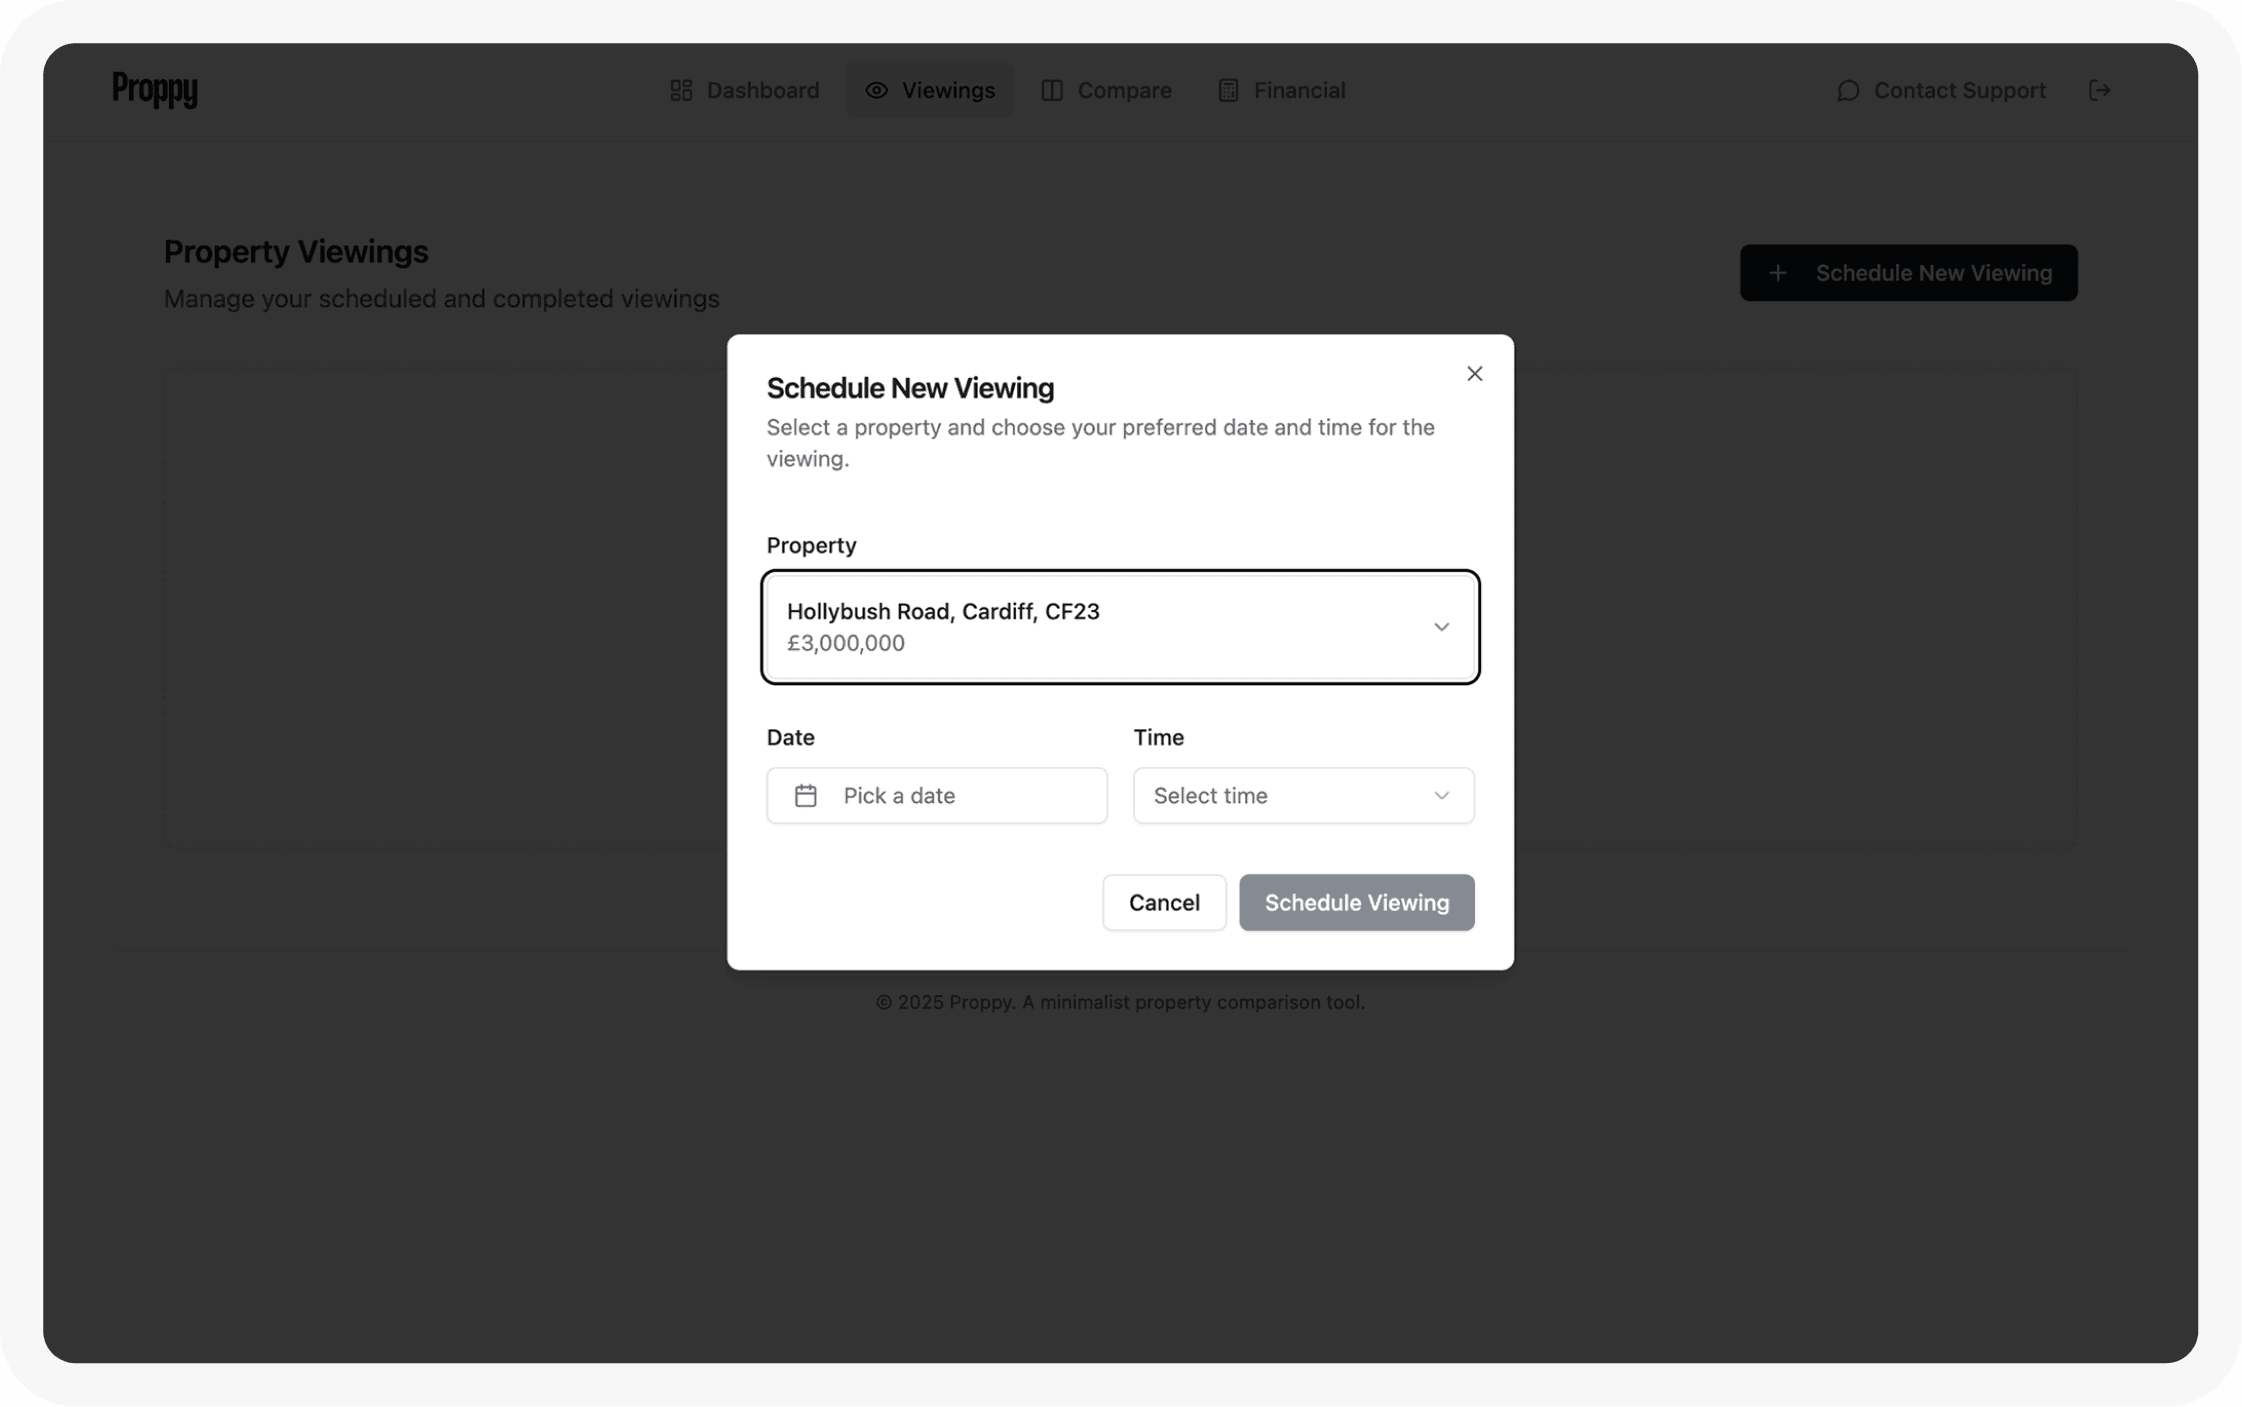Click the Proppy logo
The image size is (2242, 1407).
coord(155,90)
